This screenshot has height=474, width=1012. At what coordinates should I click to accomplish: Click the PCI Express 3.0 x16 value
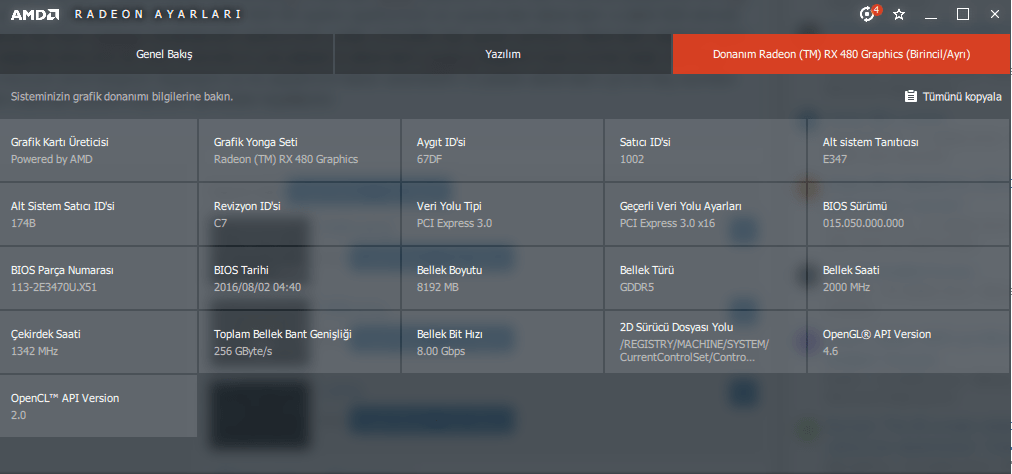click(x=669, y=223)
